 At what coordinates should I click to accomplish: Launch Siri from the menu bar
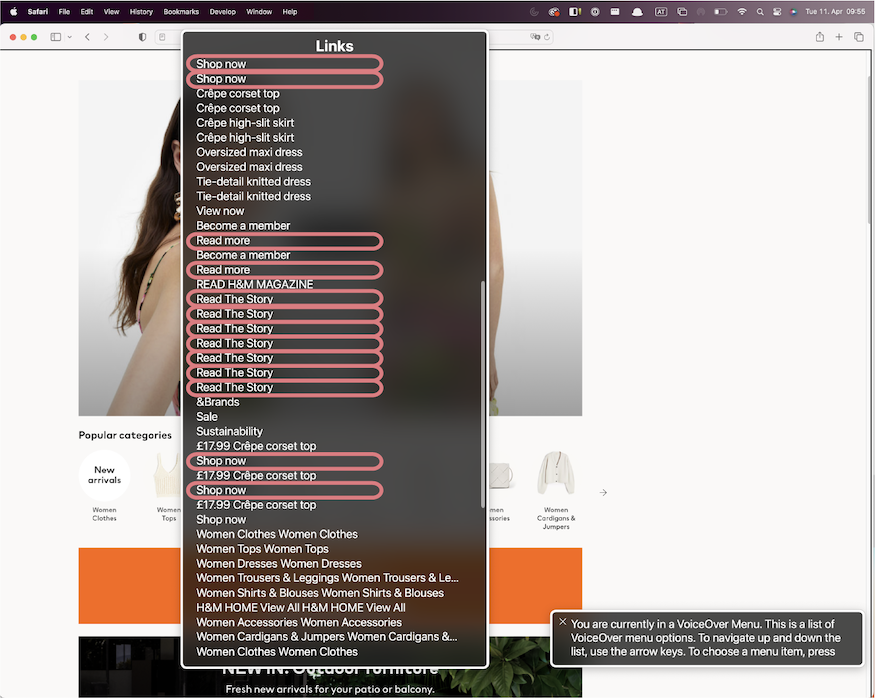click(794, 12)
